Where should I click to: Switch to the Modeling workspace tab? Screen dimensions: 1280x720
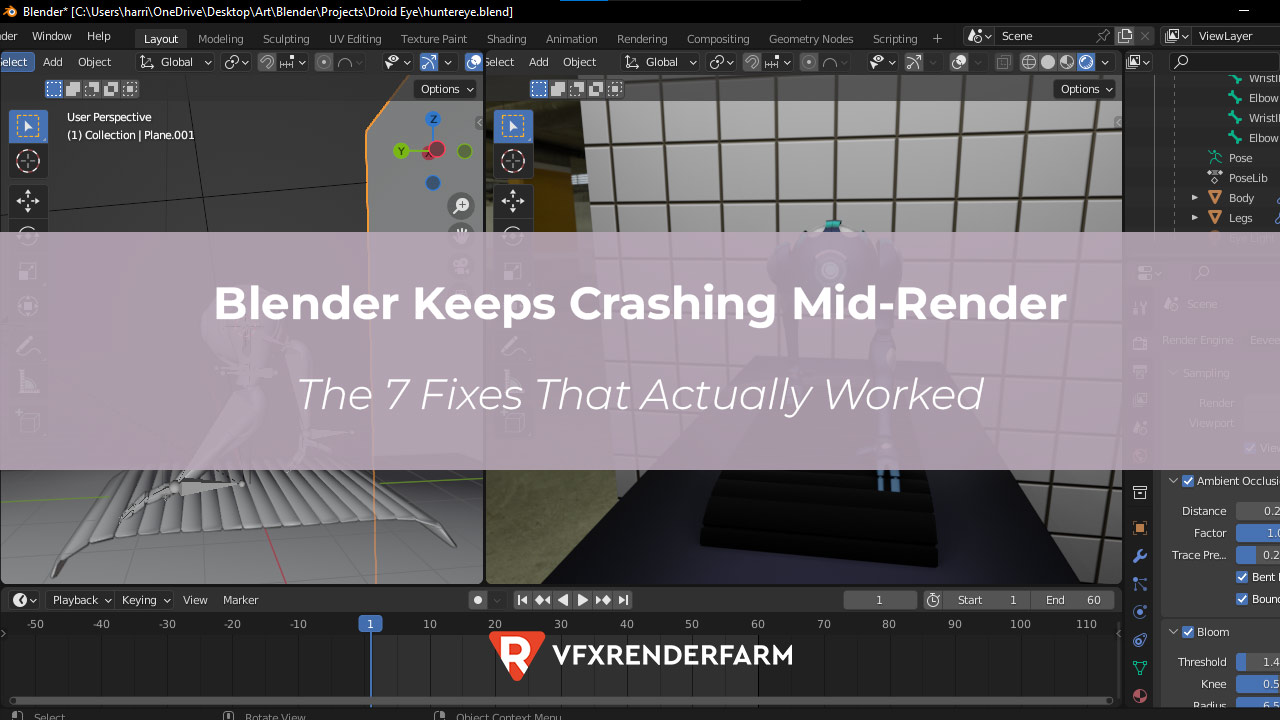220,39
